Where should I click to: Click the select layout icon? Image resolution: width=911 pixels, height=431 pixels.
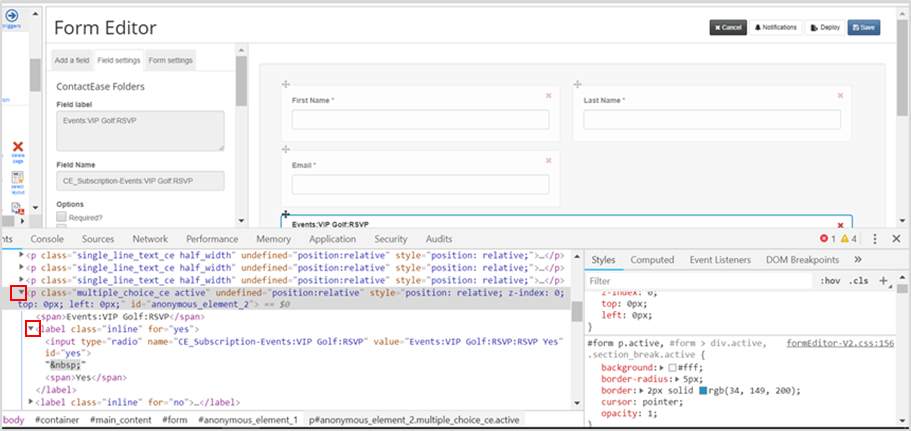coord(17,177)
